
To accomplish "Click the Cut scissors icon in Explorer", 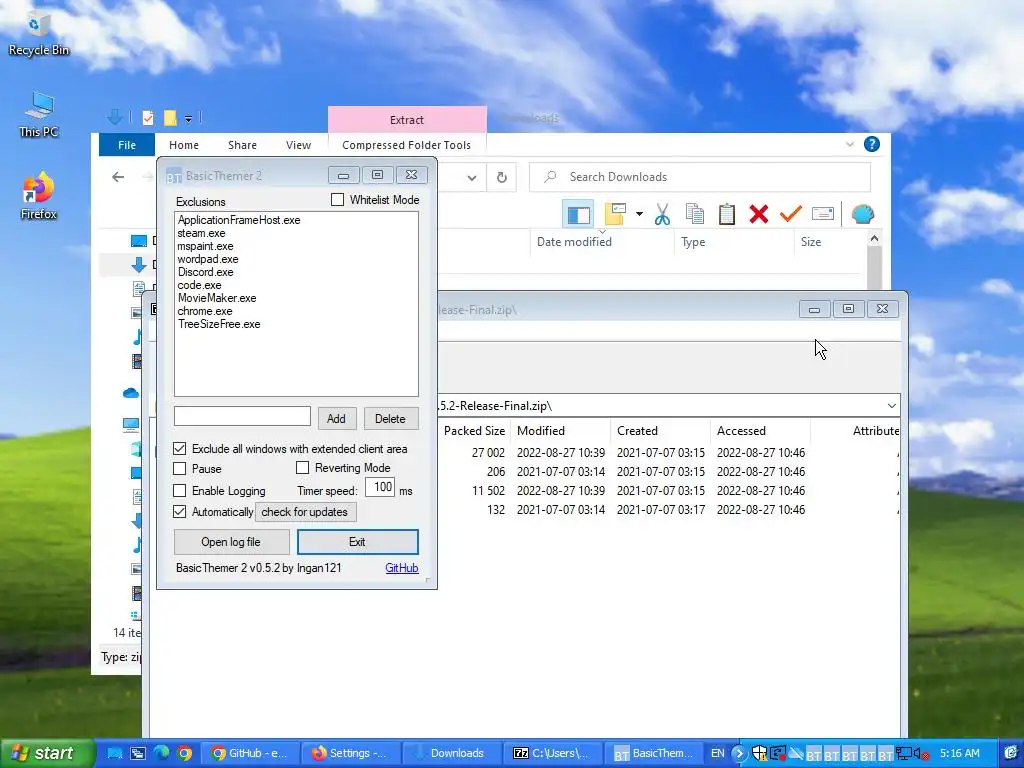I will point(662,214).
